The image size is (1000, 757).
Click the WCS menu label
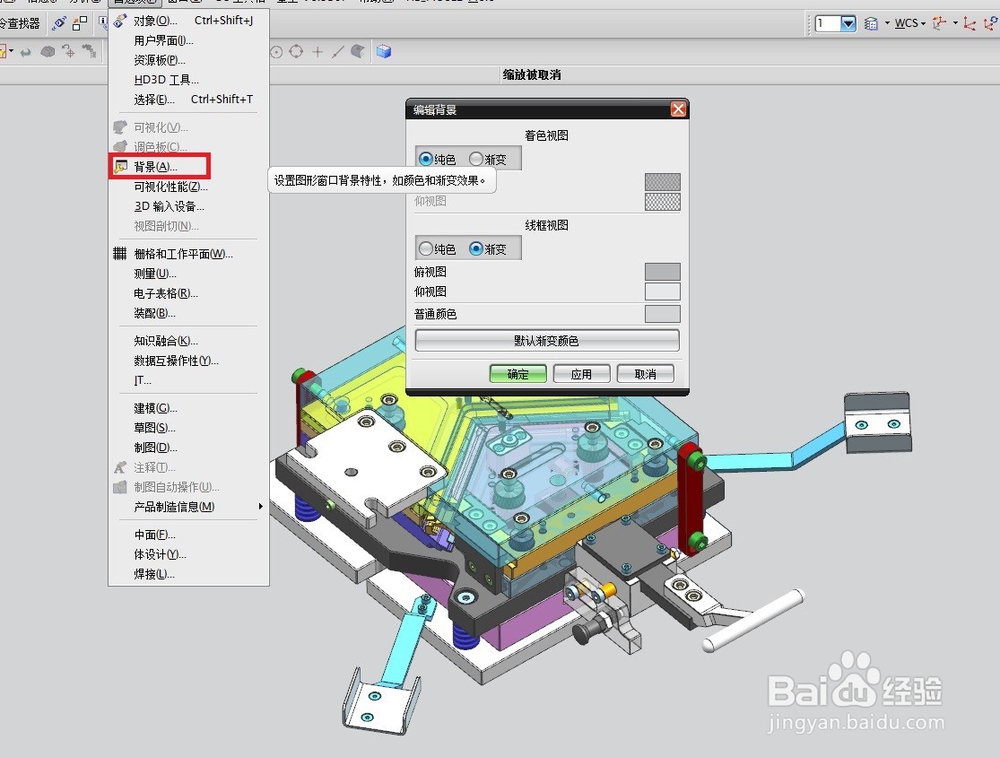[906, 24]
